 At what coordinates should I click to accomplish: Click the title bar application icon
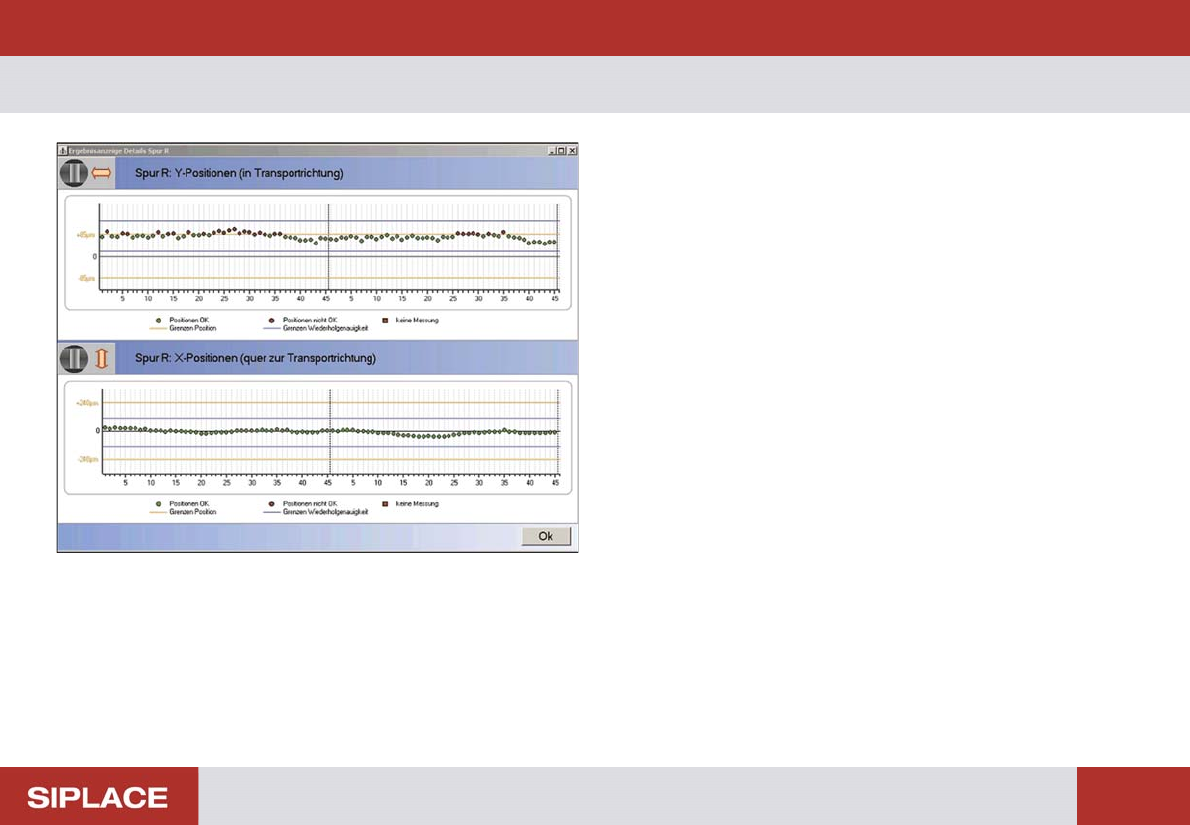tap(63, 150)
